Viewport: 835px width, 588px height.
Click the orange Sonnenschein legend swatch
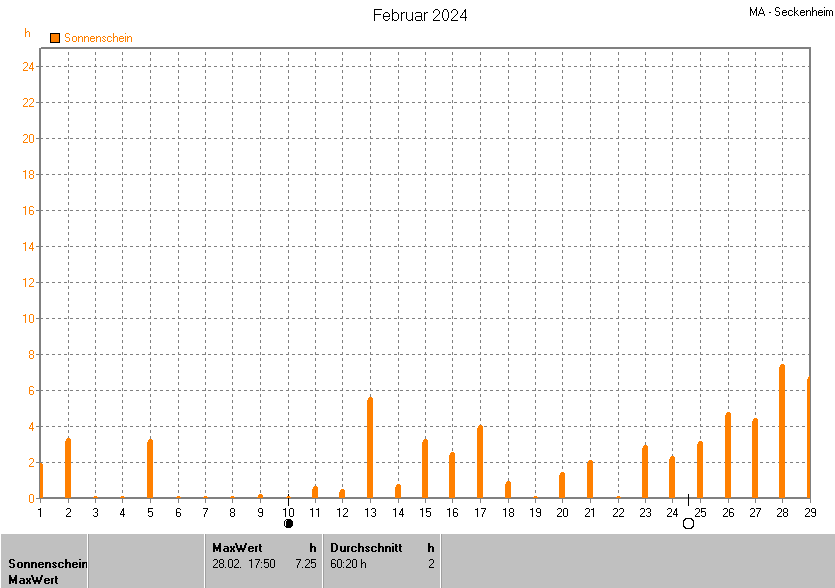point(55,38)
